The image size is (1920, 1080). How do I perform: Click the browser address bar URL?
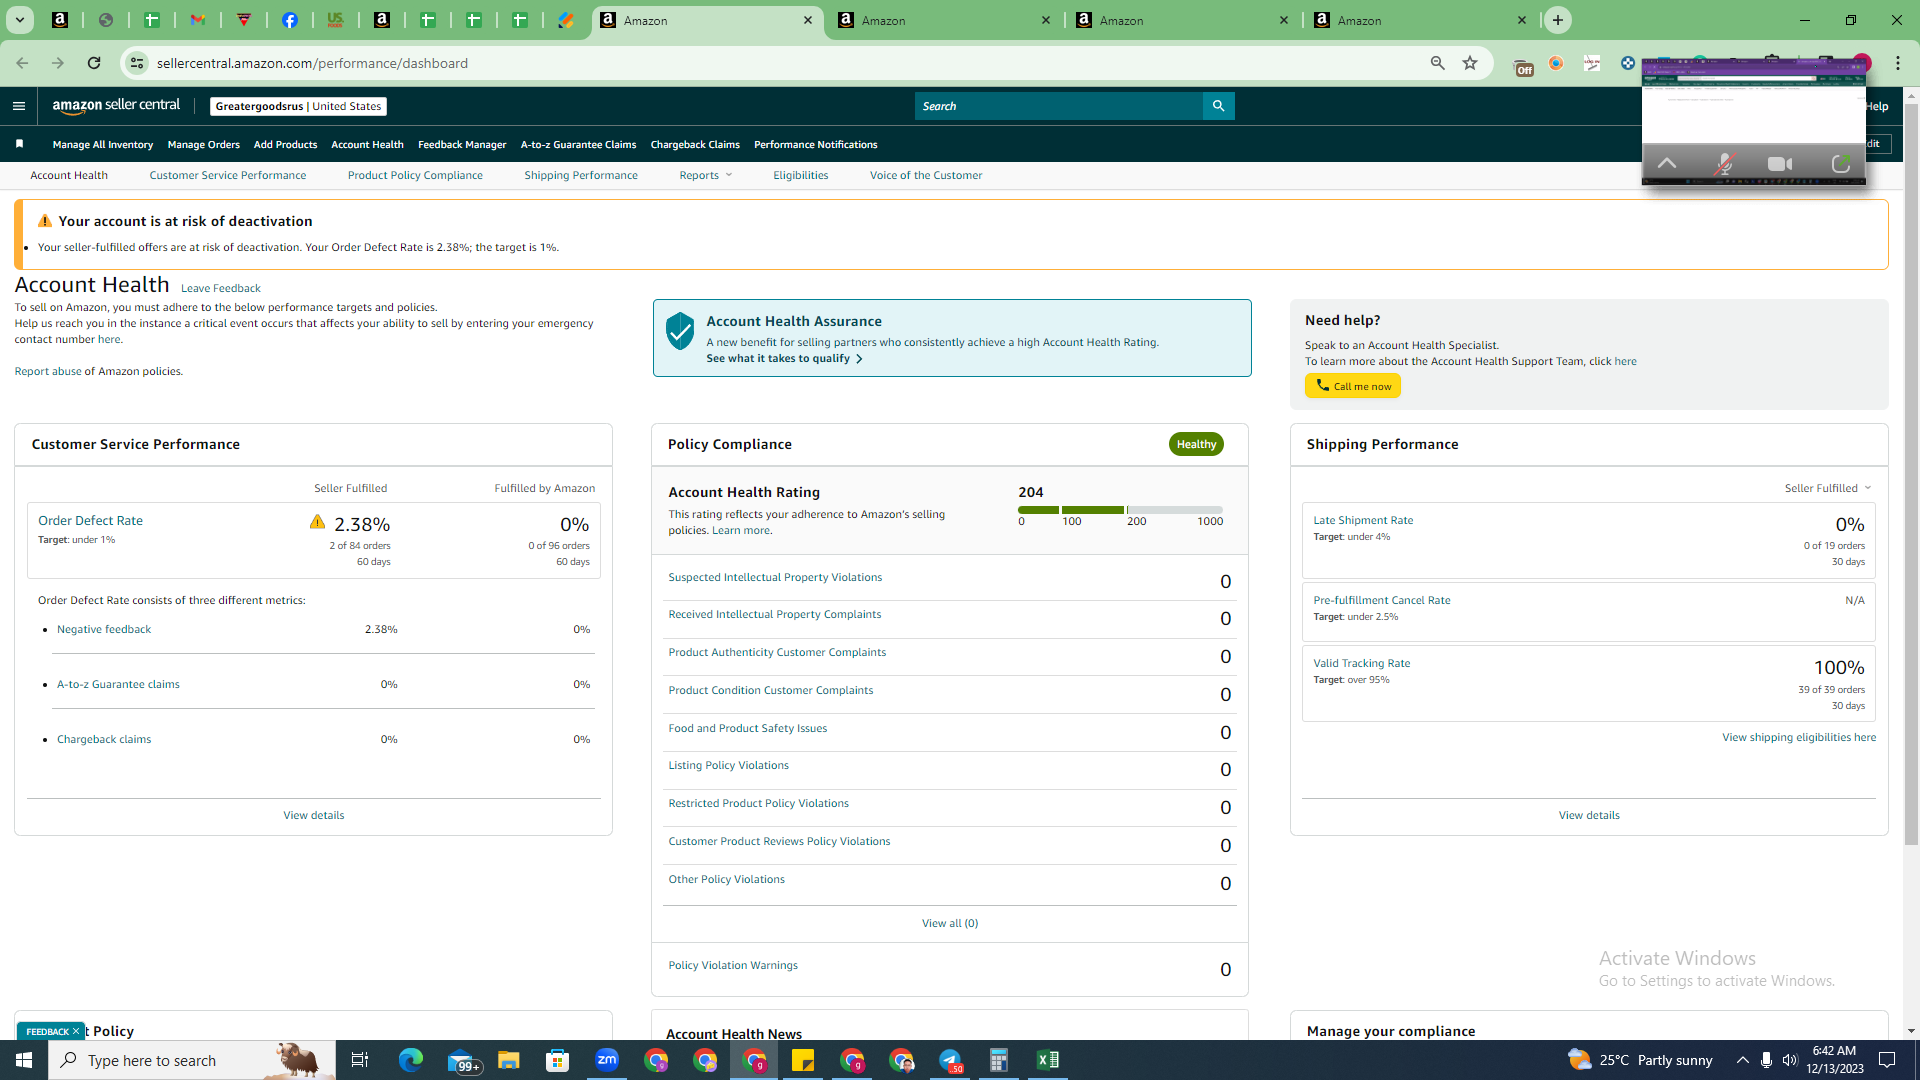click(x=312, y=63)
